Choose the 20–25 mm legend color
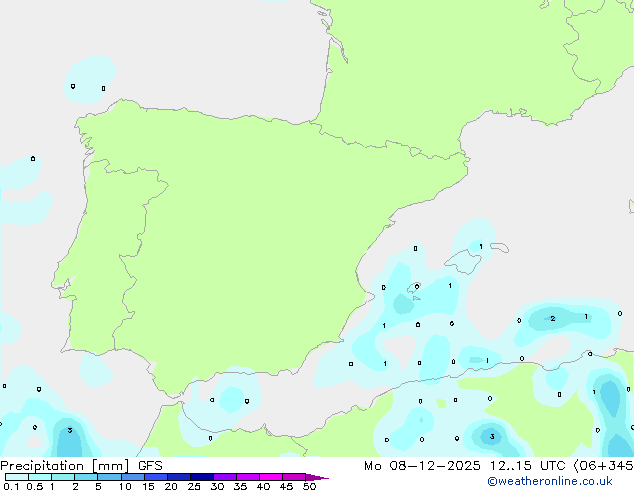This screenshot has width=634, height=490. coord(179,477)
